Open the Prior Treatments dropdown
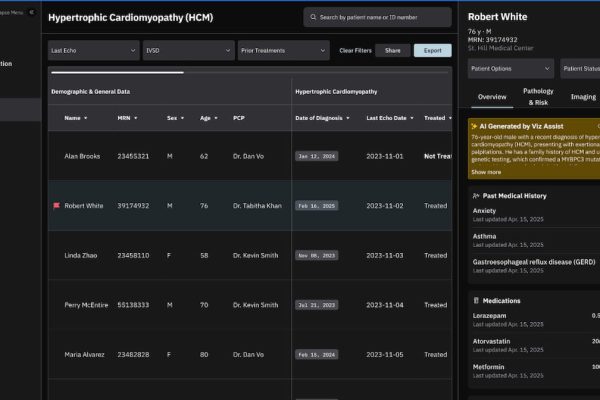Screen dimensions: 600x400 [x=283, y=50]
